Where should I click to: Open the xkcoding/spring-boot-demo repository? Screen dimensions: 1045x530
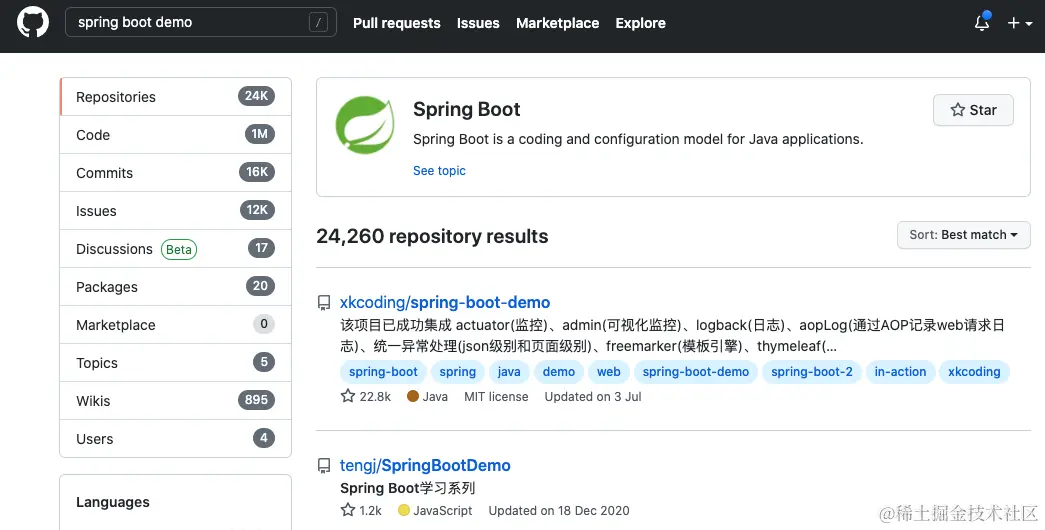pos(445,303)
